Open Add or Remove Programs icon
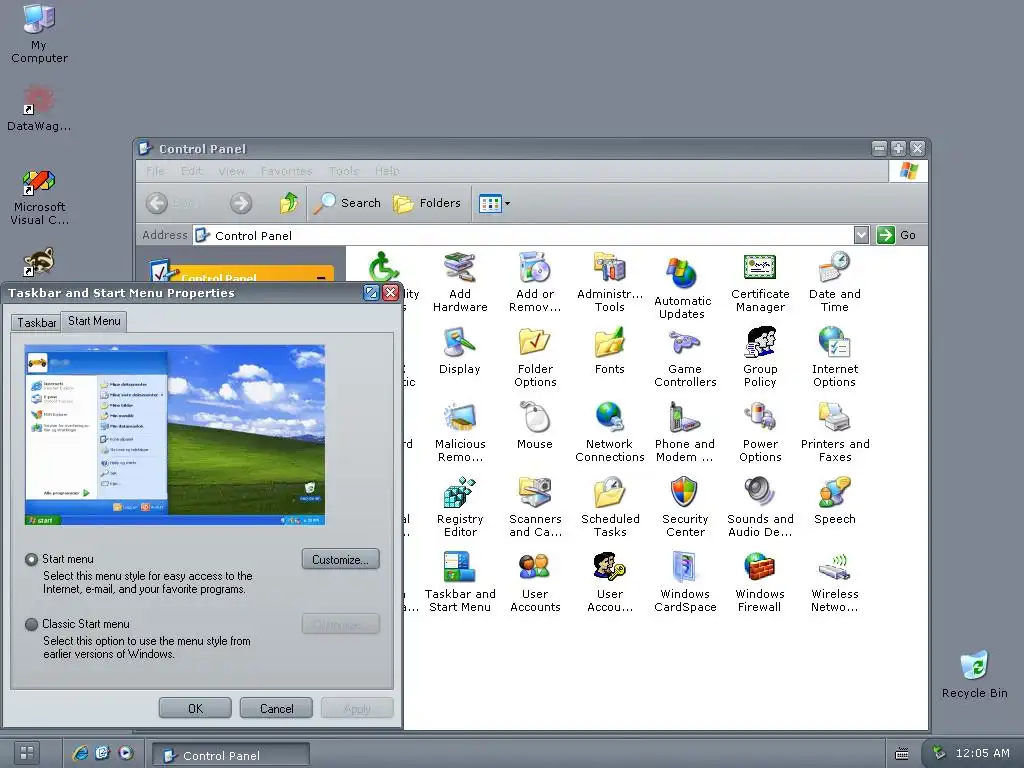This screenshot has height=768, width=1024. pos(535,282)
